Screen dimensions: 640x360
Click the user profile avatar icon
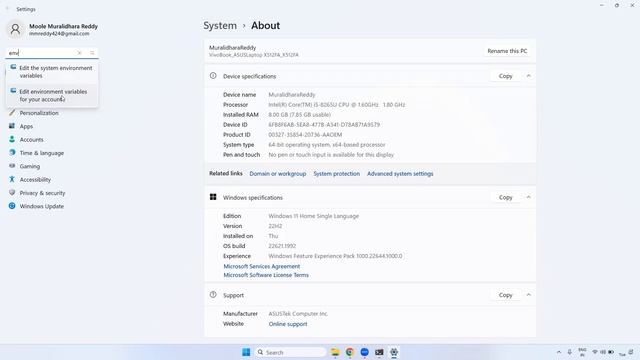point(16,29)
